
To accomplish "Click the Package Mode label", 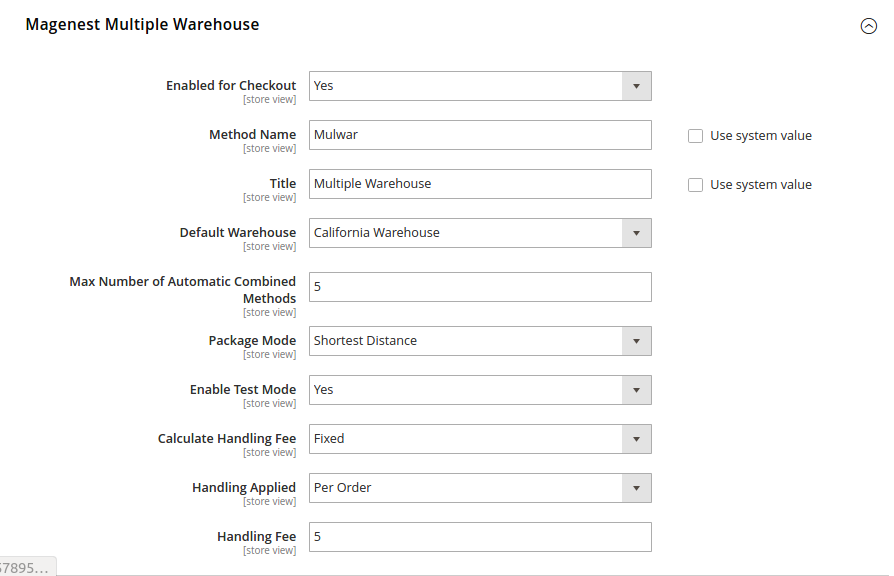I will 252,340.
